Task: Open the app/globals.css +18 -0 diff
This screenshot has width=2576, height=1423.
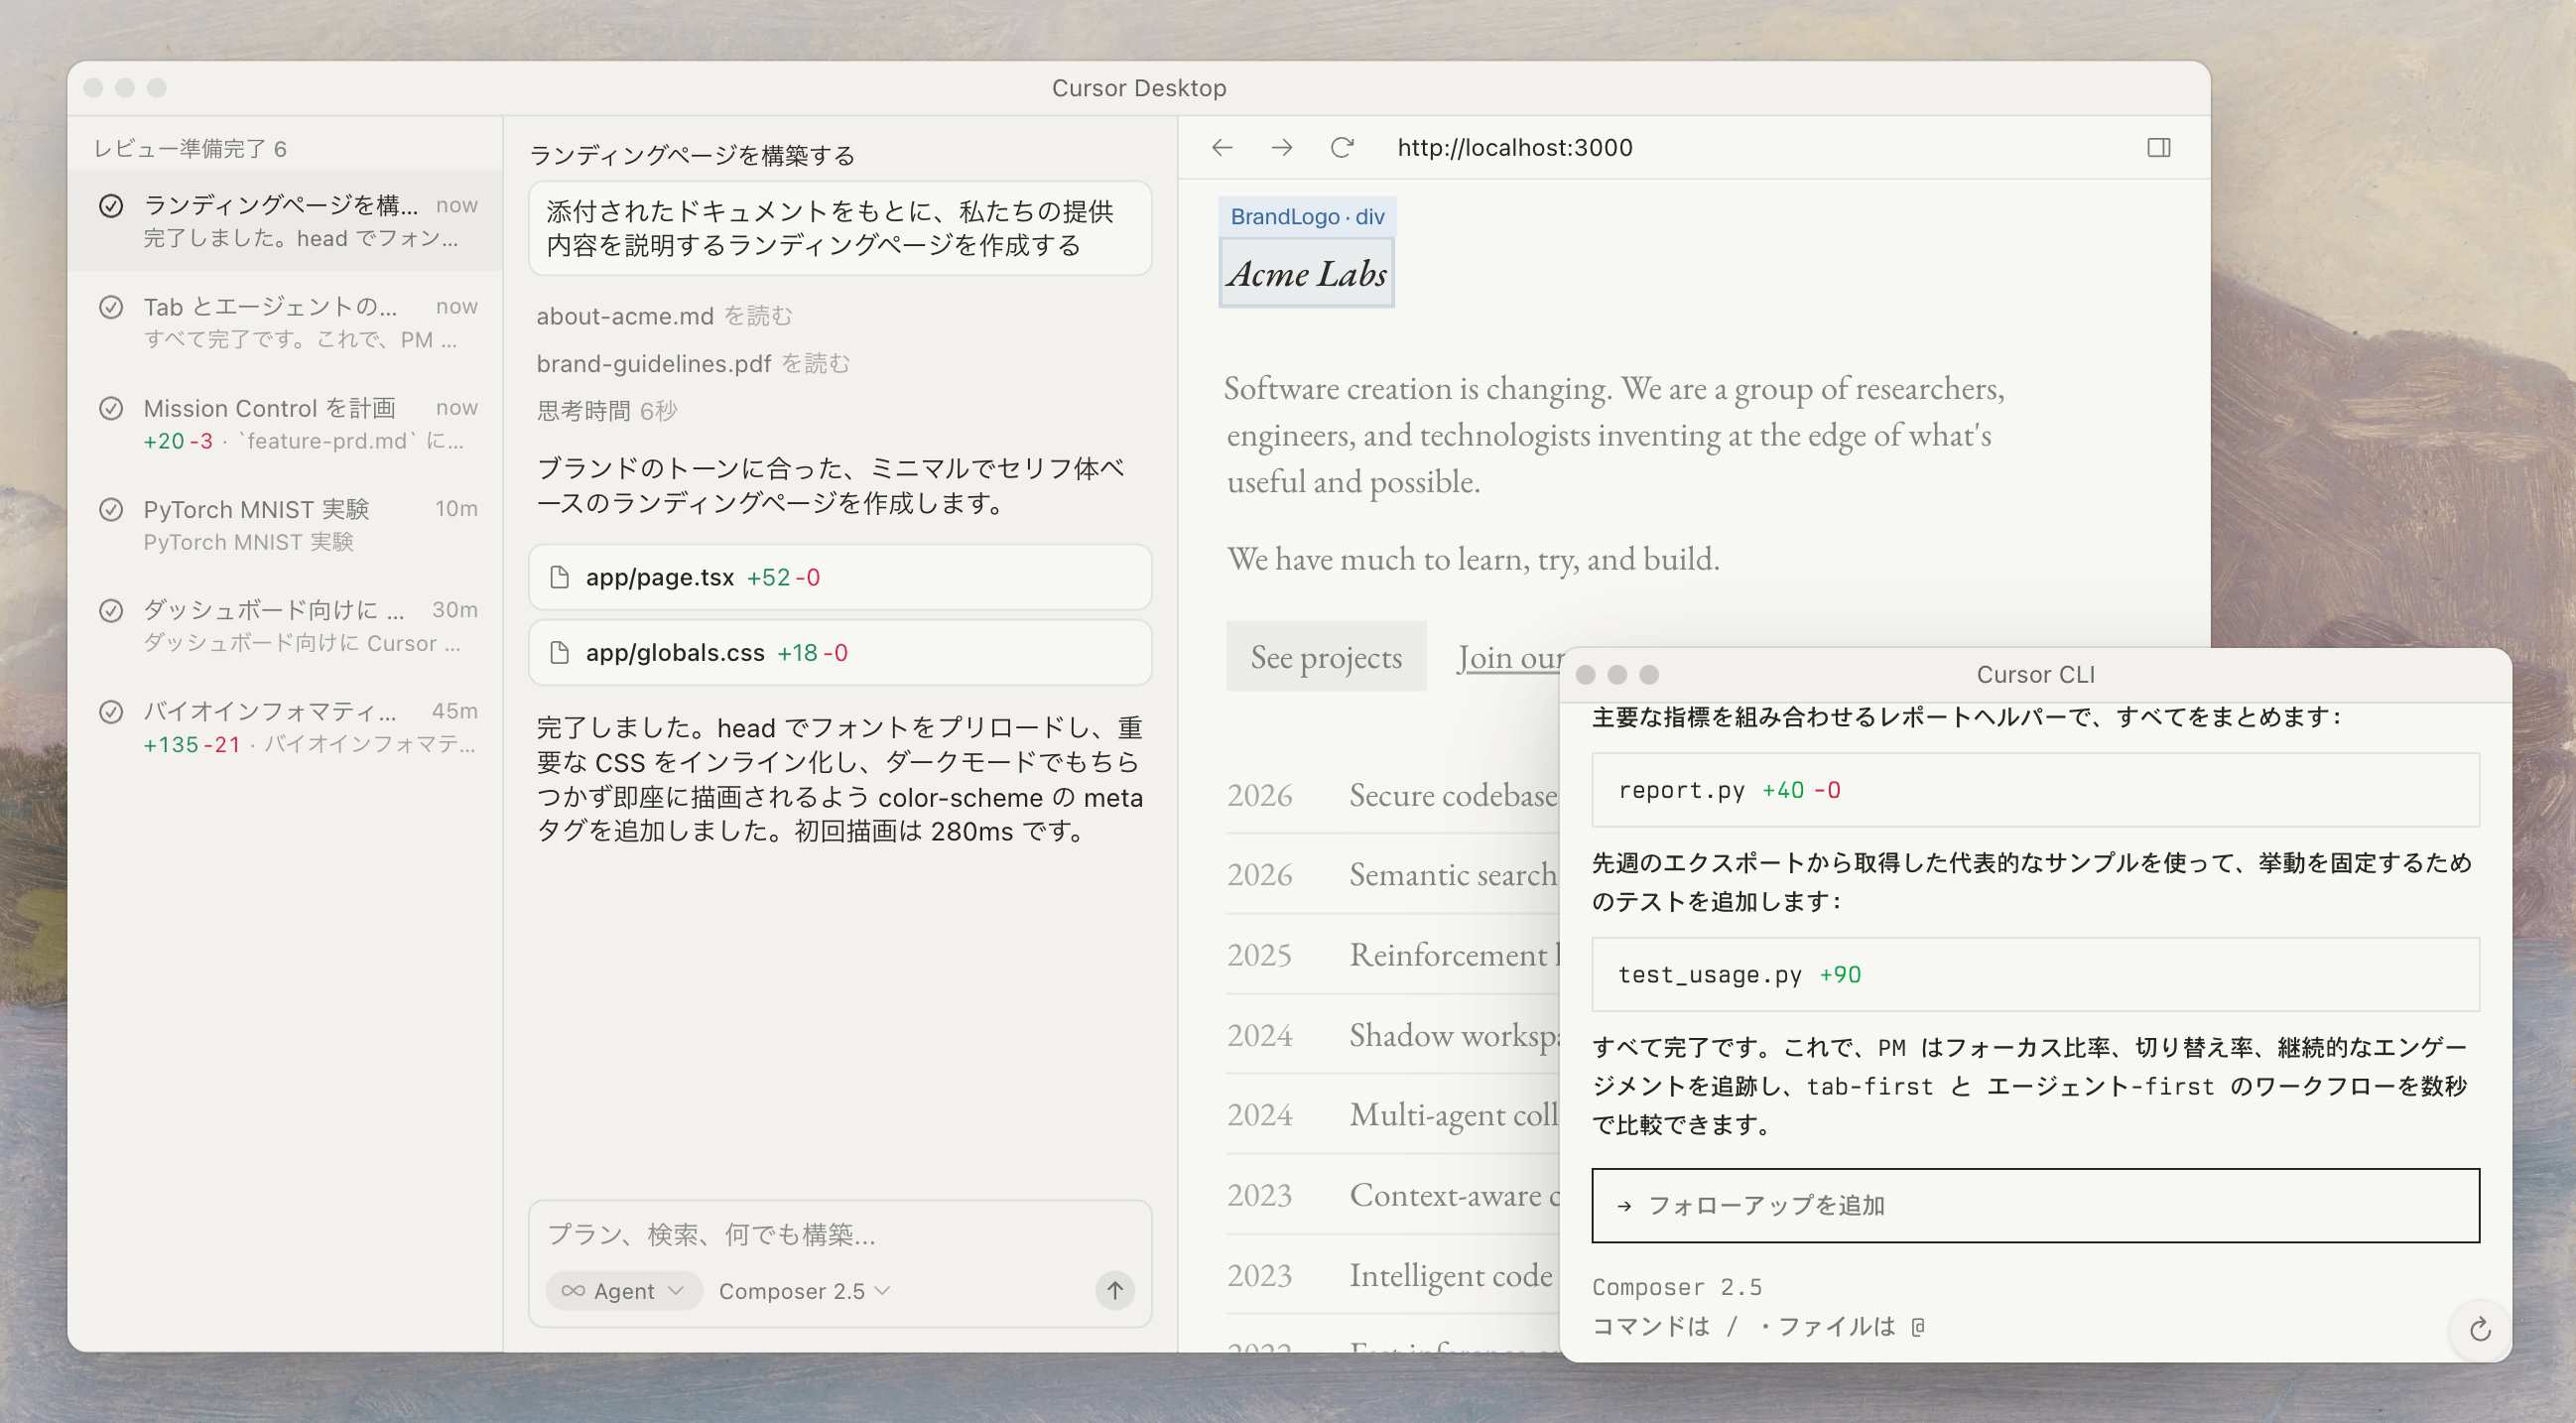Action: click(x=840, y=653)
